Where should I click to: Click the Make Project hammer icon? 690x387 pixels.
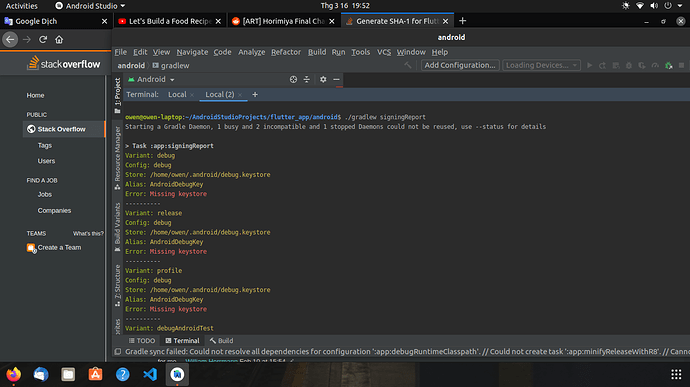click(x=408, y=65)
